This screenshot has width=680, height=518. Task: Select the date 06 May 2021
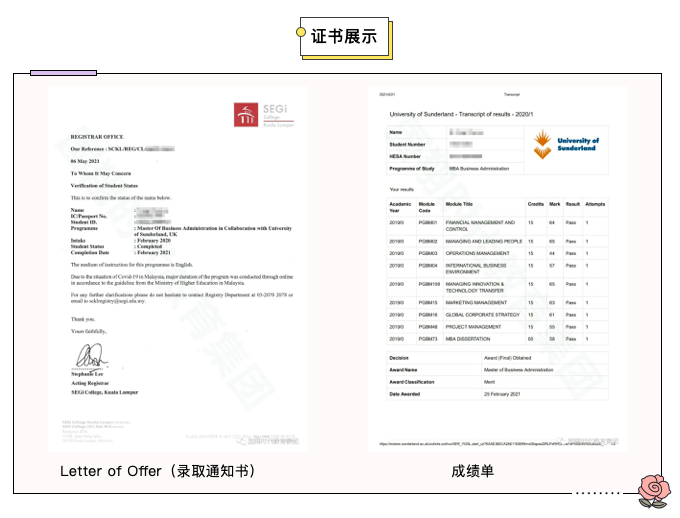pos(85,161)
